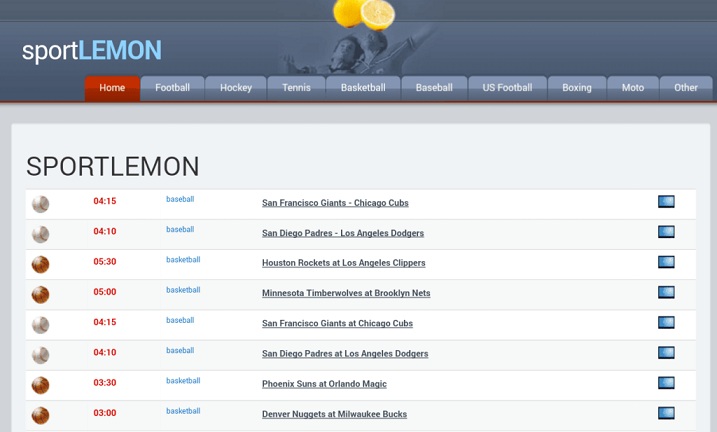Click basketball label in Suns at Magic row

(183, 380)
